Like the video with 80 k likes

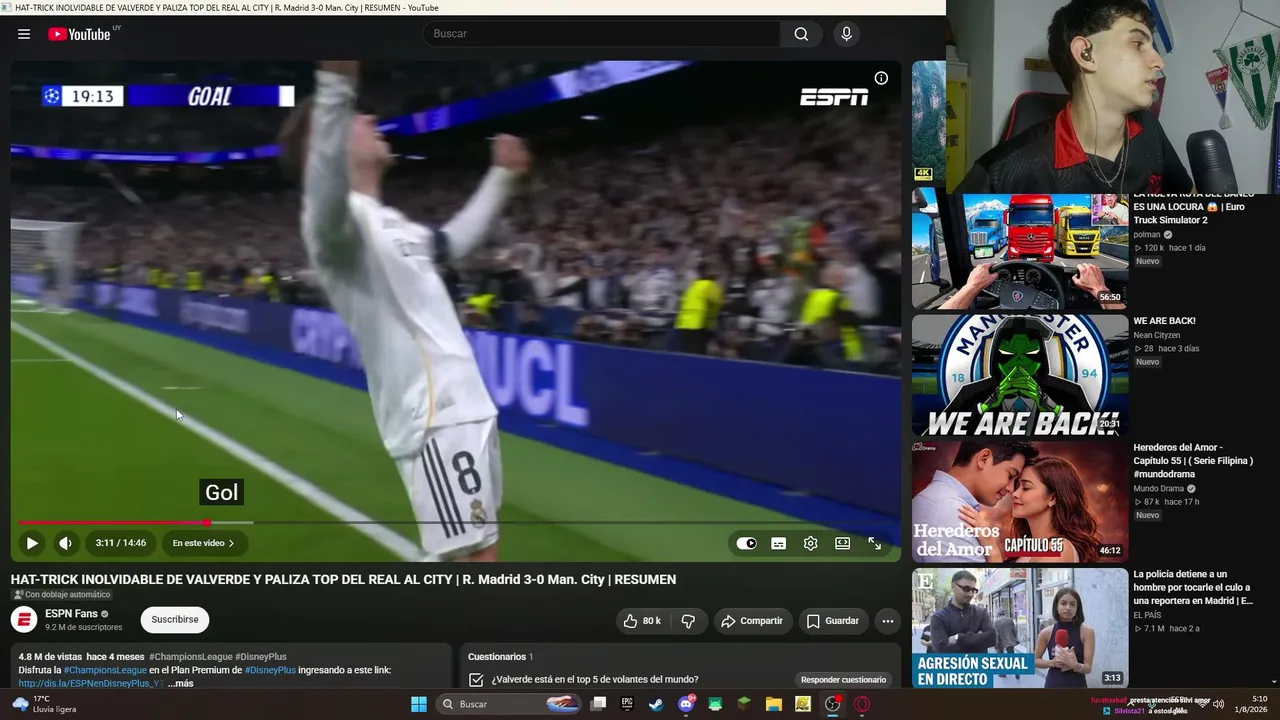(642, 621)
